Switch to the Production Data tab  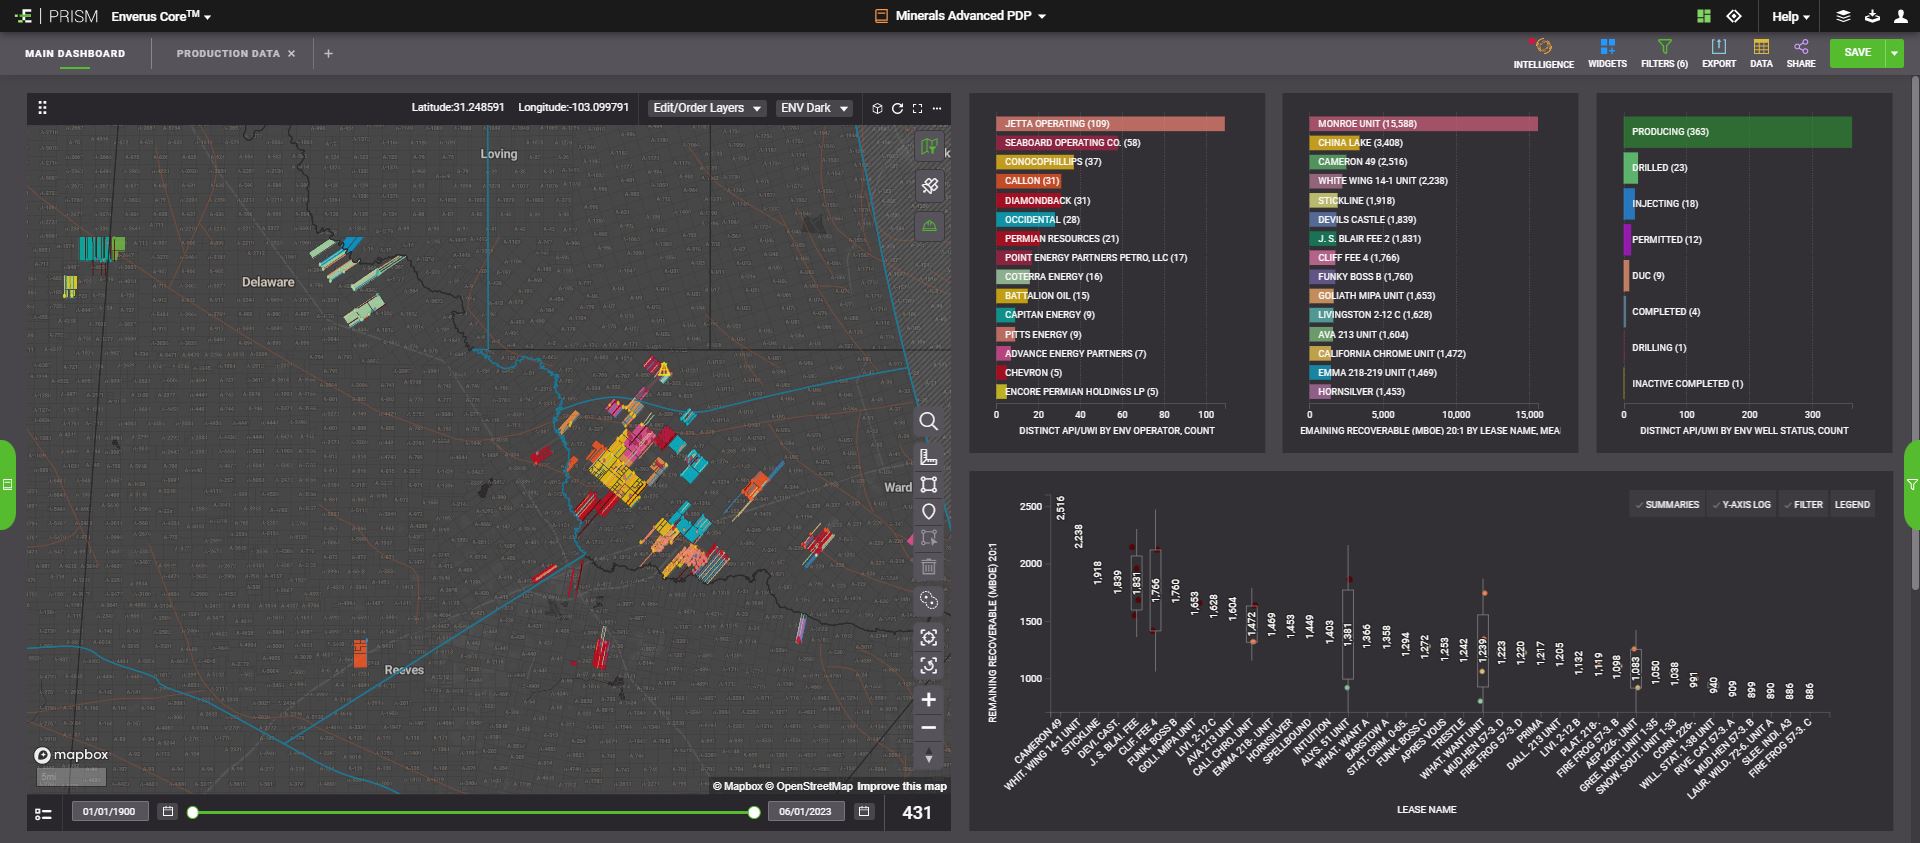tap(228, 54)
